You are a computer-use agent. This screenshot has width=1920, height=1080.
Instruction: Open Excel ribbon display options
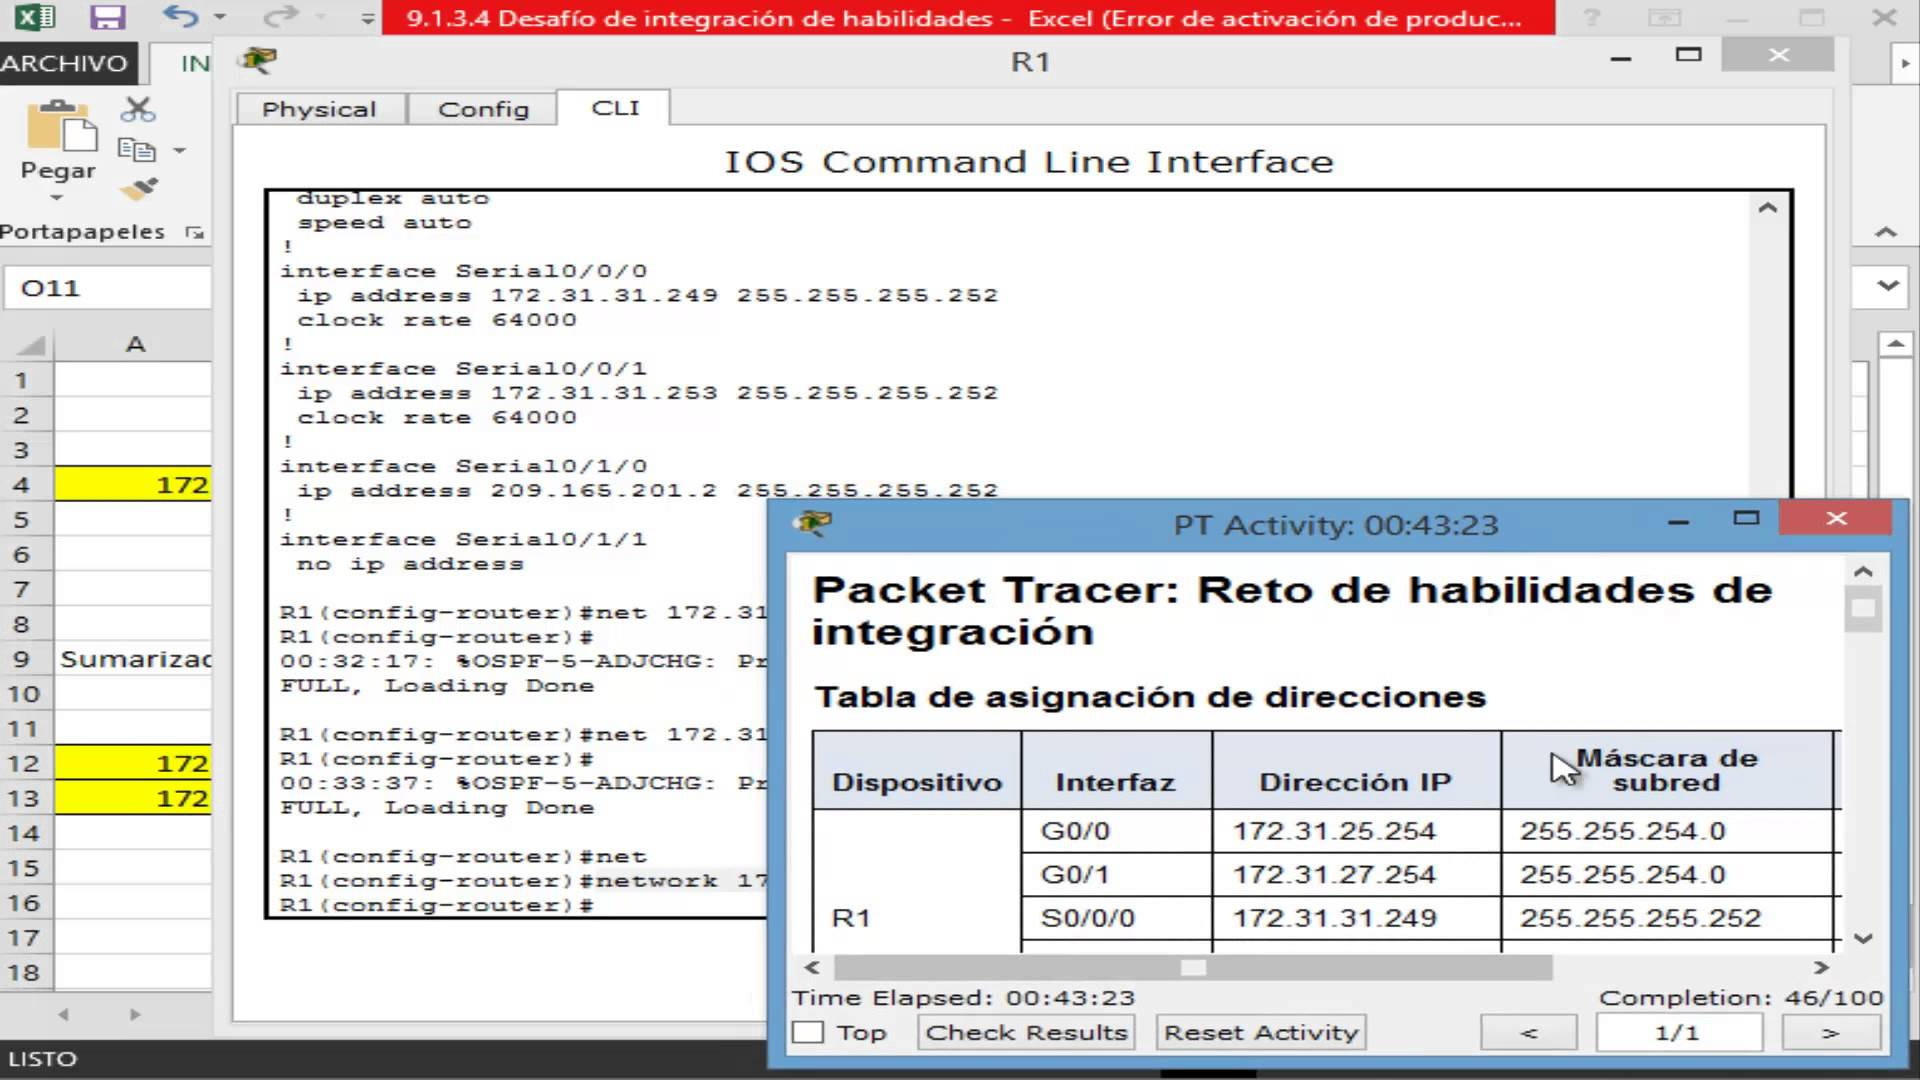click(1664, 18)
